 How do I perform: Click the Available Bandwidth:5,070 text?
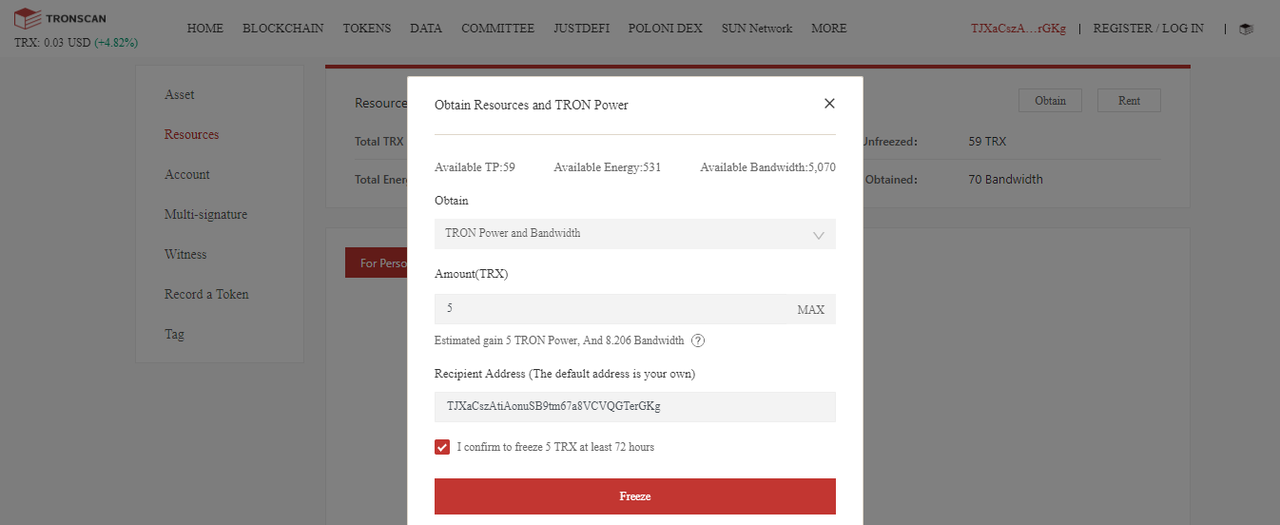(768, 168)
